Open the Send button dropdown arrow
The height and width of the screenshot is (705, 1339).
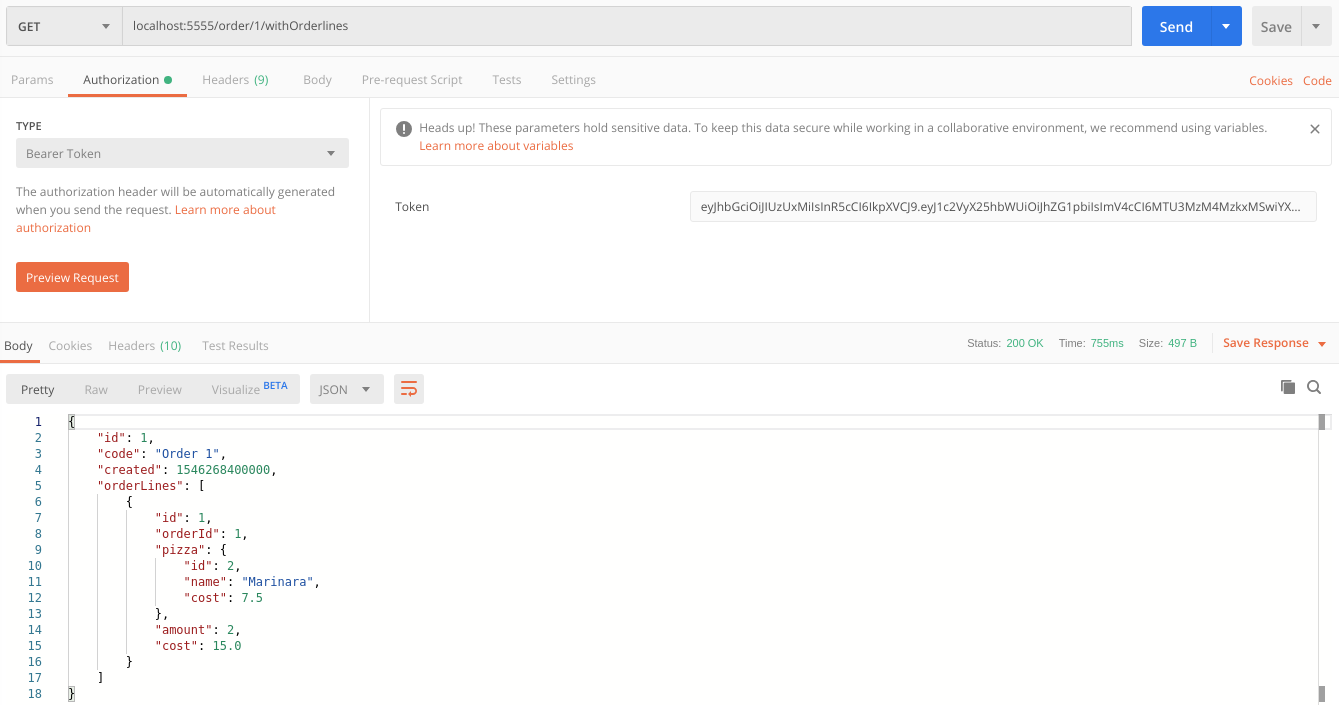[x=1225, y=27]
